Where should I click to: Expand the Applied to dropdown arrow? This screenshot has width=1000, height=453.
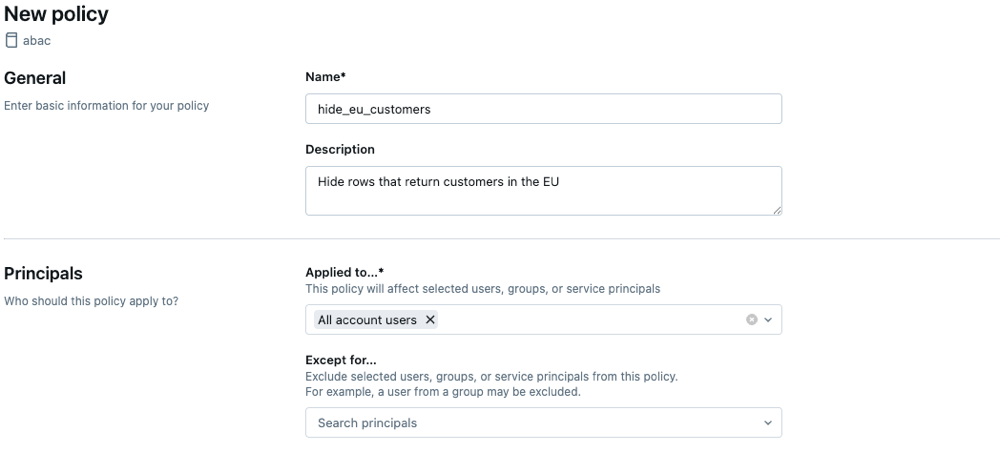[768, 320]
